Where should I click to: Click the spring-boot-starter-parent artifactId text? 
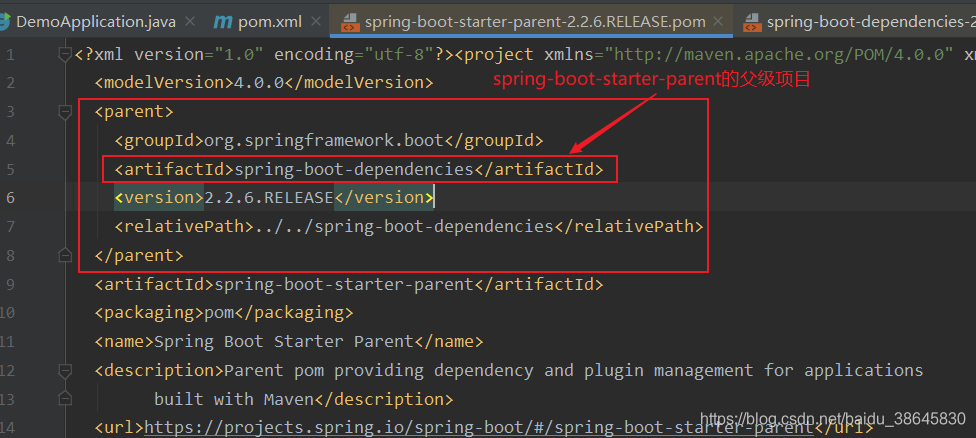344,284
